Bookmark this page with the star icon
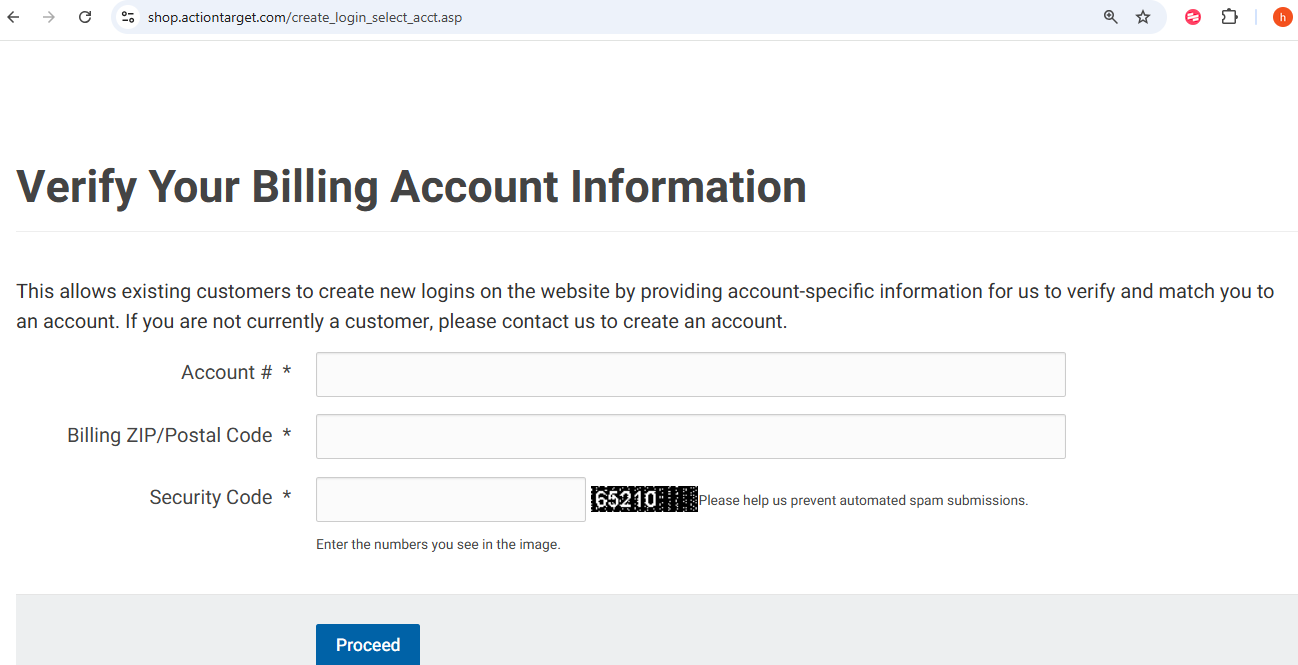This screenshot has width=1298, height=665. click(1143, 17)
